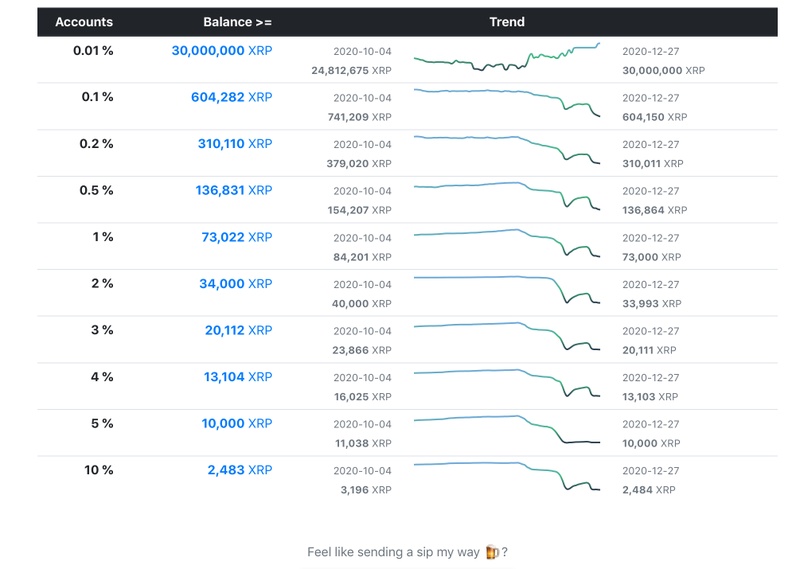Screen dimensions: 800x569
Task: Click the Trend column header
Action: click(507, 22)
